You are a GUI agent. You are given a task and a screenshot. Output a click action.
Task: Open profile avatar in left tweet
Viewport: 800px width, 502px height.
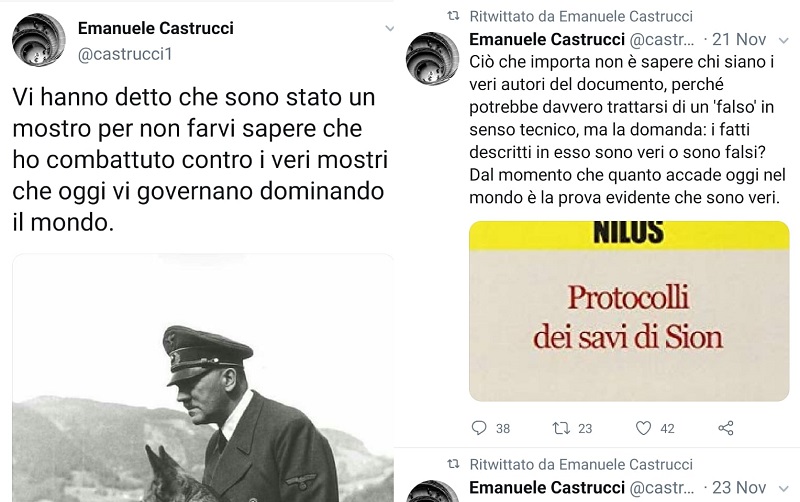[39, 40]
